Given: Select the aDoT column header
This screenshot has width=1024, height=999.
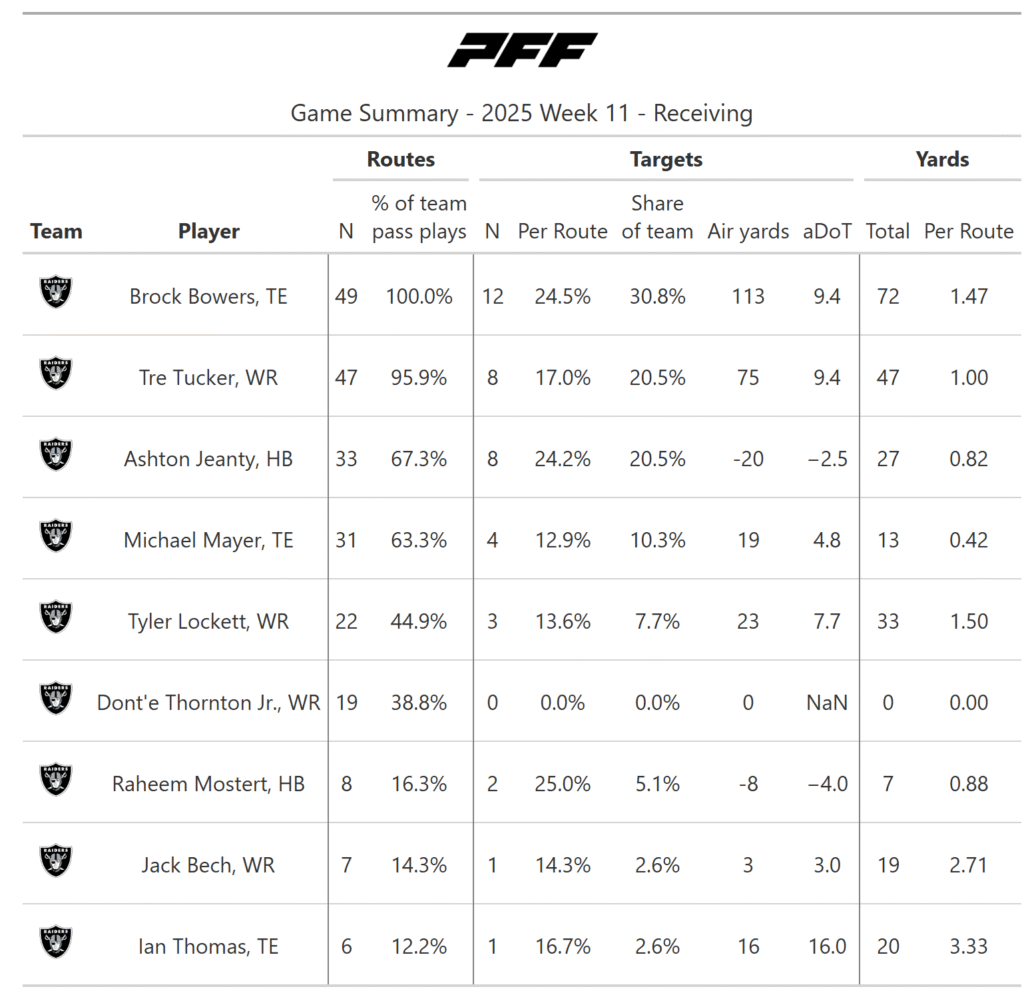Looking at the screenshot, I should pos(827,231).
